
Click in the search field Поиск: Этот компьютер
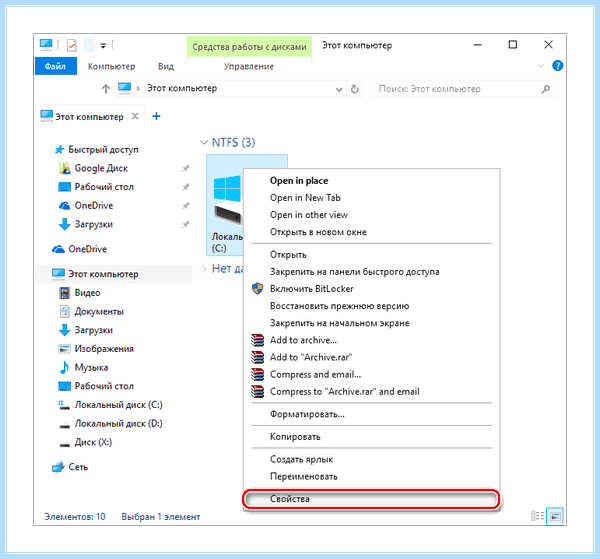(x=464, y=89)
